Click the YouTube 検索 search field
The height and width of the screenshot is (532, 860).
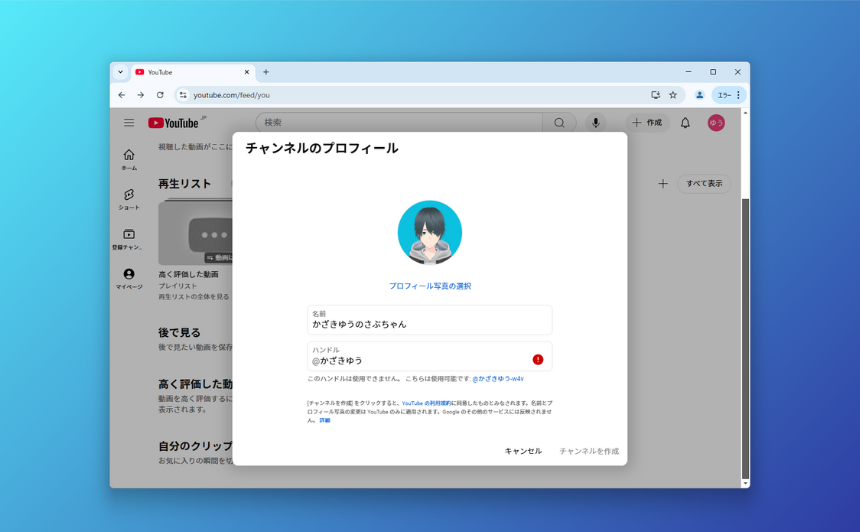click(x=399, y=123)
